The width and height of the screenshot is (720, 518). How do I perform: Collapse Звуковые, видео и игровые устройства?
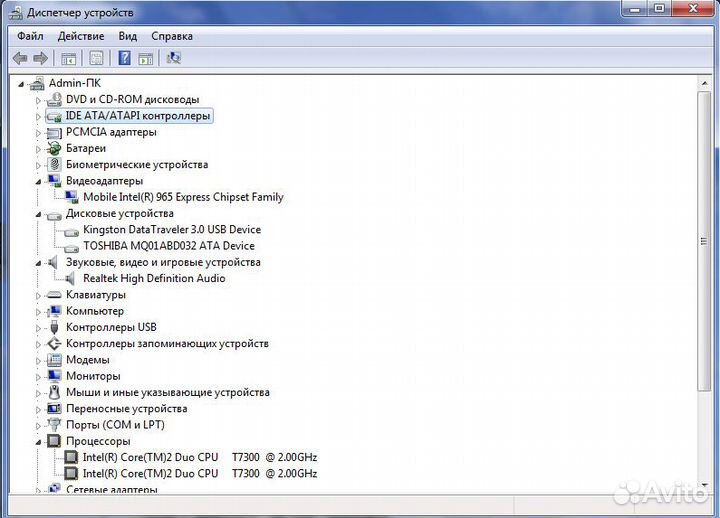tap(39, 263)
